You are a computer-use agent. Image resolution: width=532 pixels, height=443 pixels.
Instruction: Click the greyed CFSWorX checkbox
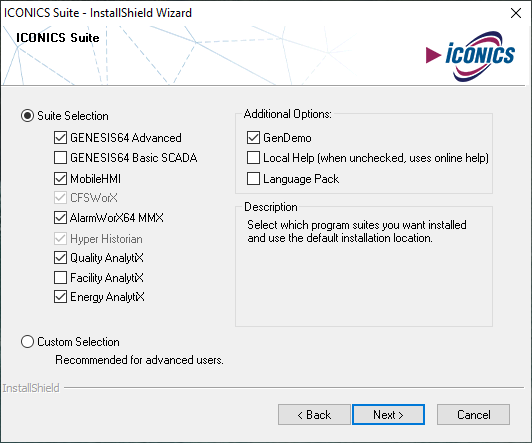tap(60, 198)
